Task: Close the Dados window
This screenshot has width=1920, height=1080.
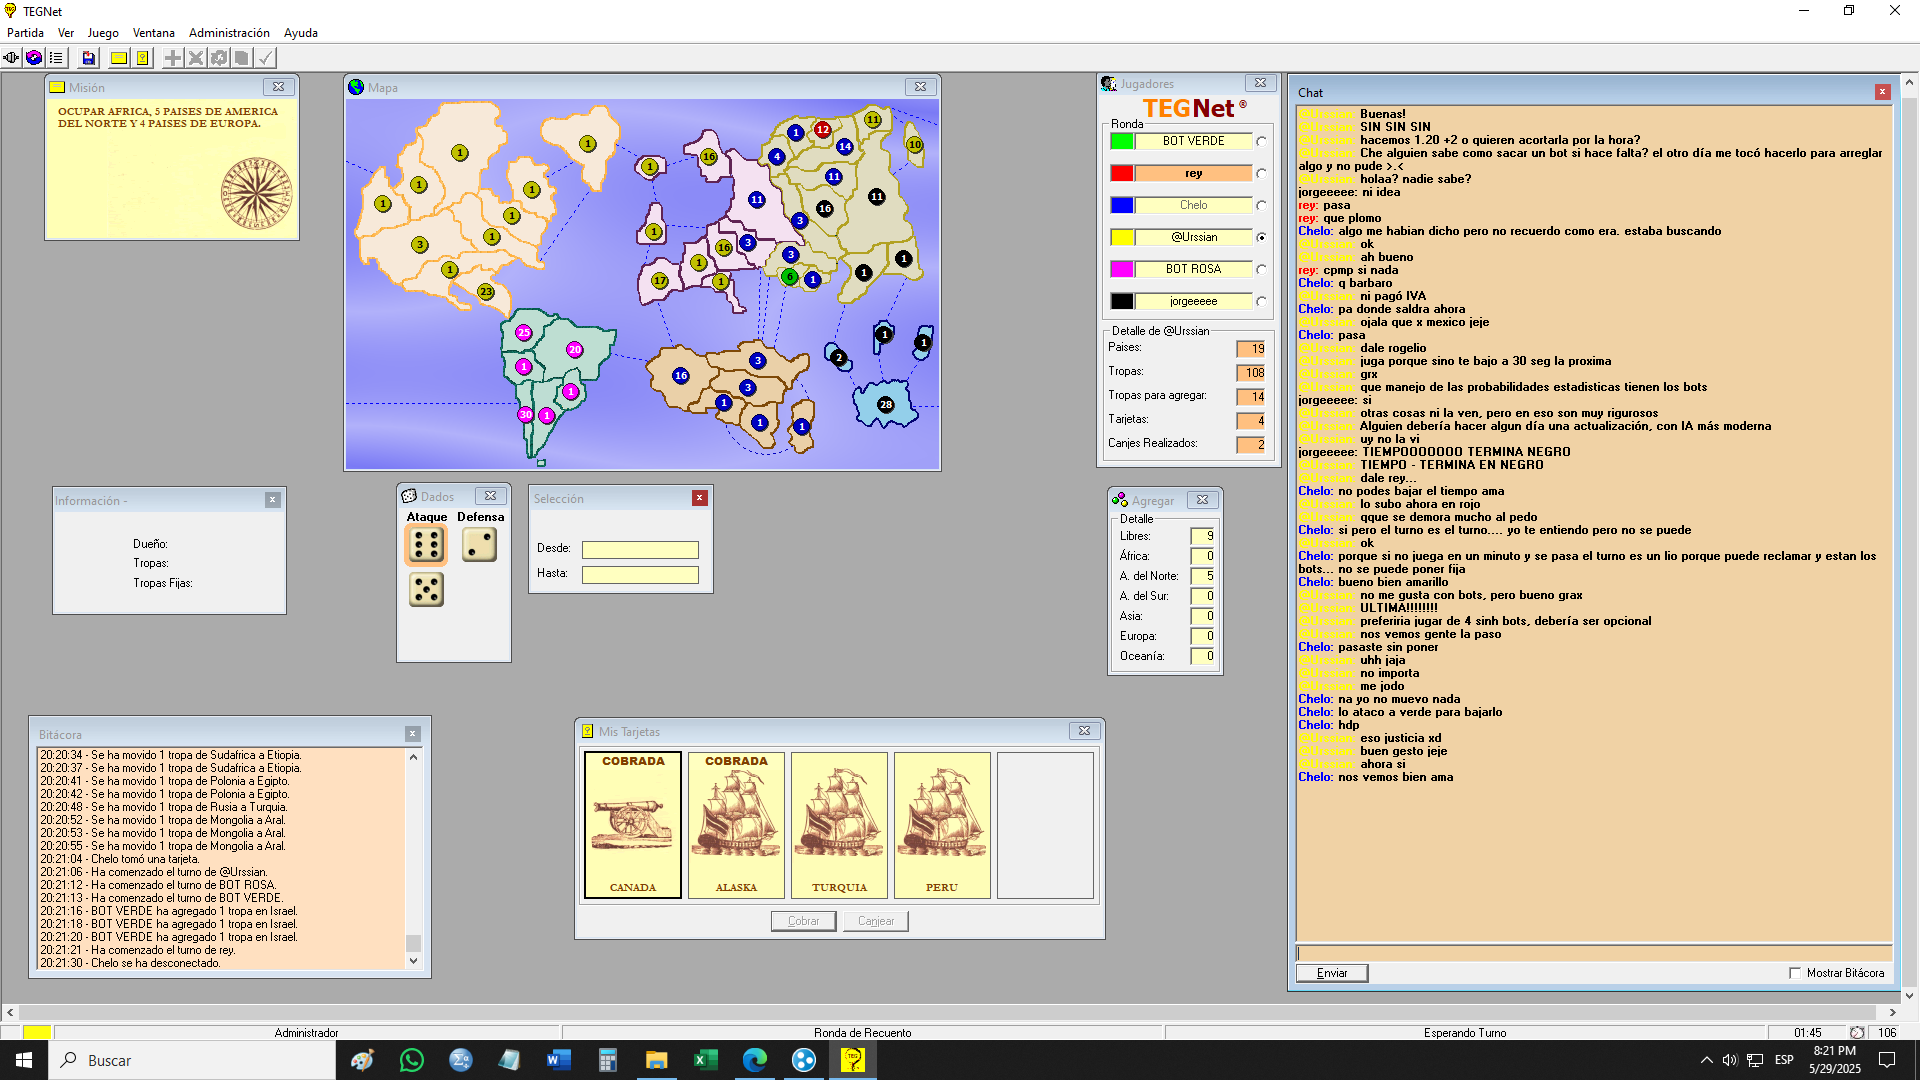Action: click(491, 496)
